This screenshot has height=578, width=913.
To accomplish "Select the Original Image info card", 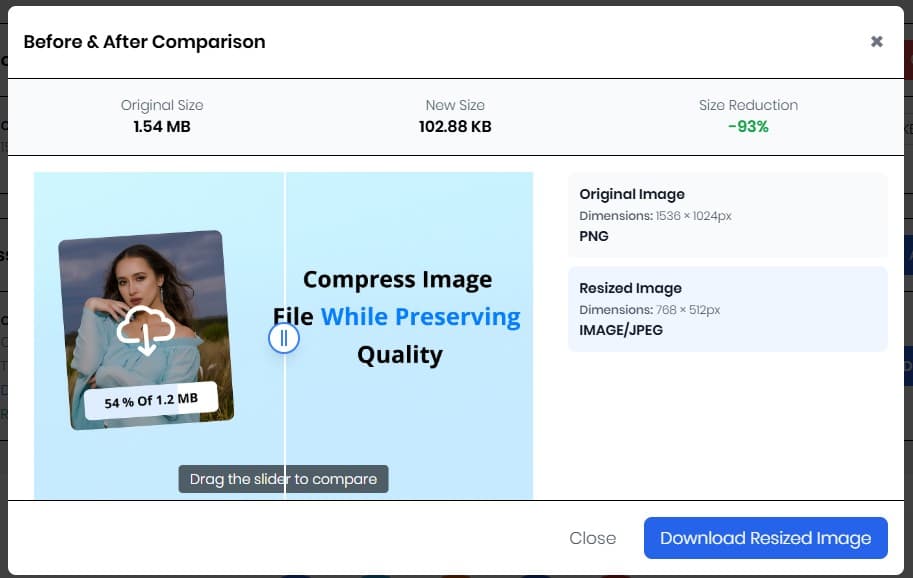I will (x=729, y=214).
